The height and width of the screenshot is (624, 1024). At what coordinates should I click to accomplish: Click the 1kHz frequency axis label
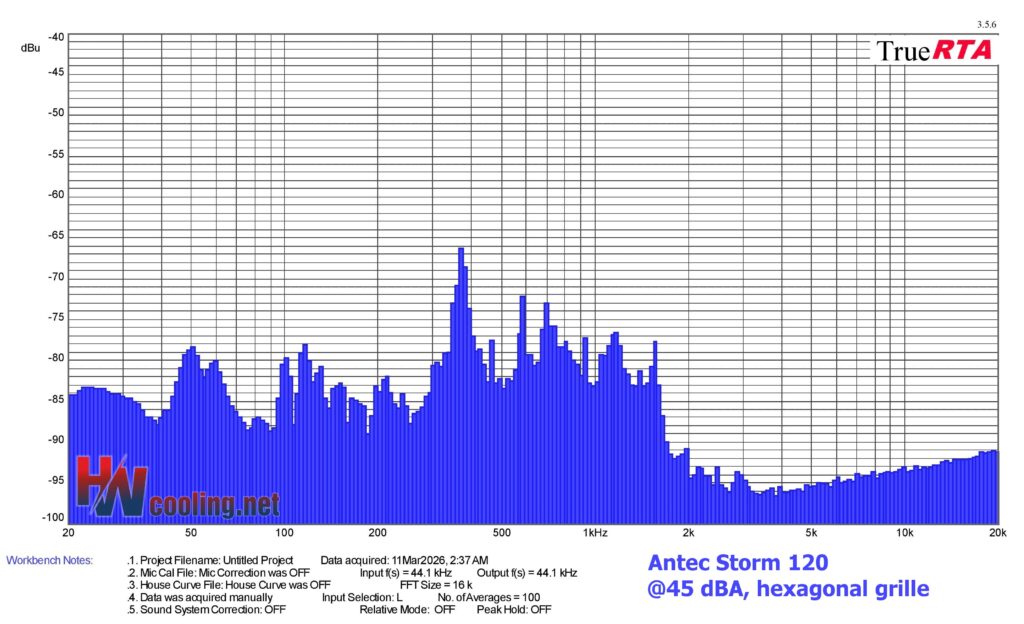click(x=593, y=532)
